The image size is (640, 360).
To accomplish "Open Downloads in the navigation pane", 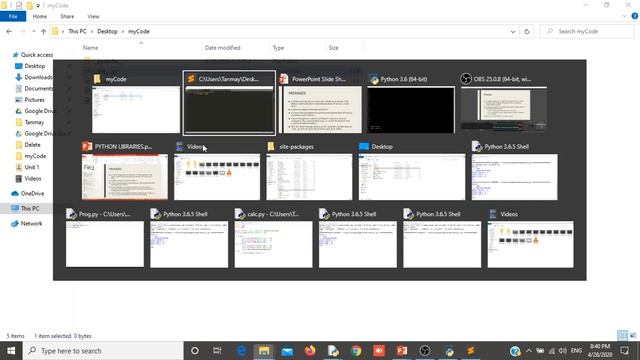I will [34, 77].
